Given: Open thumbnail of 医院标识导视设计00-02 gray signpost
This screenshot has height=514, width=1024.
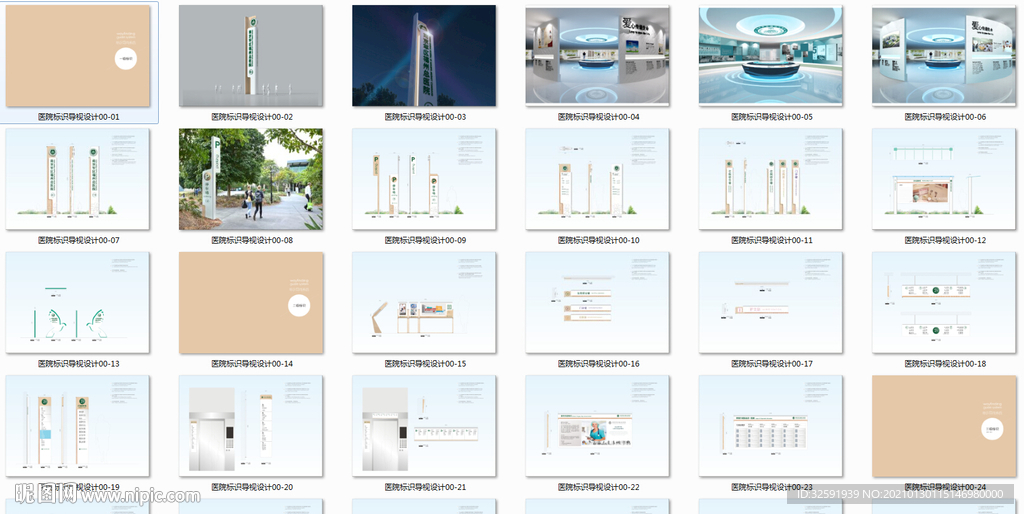Looking at the screenshot, I should [251, 56].
